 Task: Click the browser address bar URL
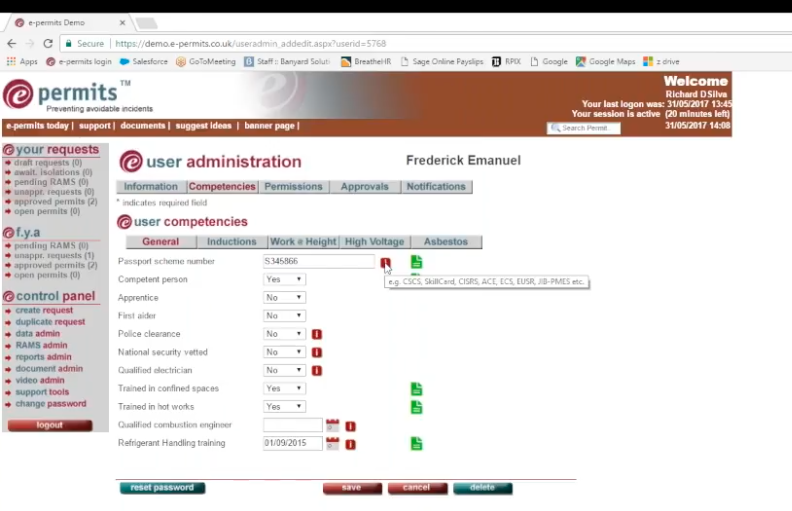pyautogui.click(x=251, y=43)
